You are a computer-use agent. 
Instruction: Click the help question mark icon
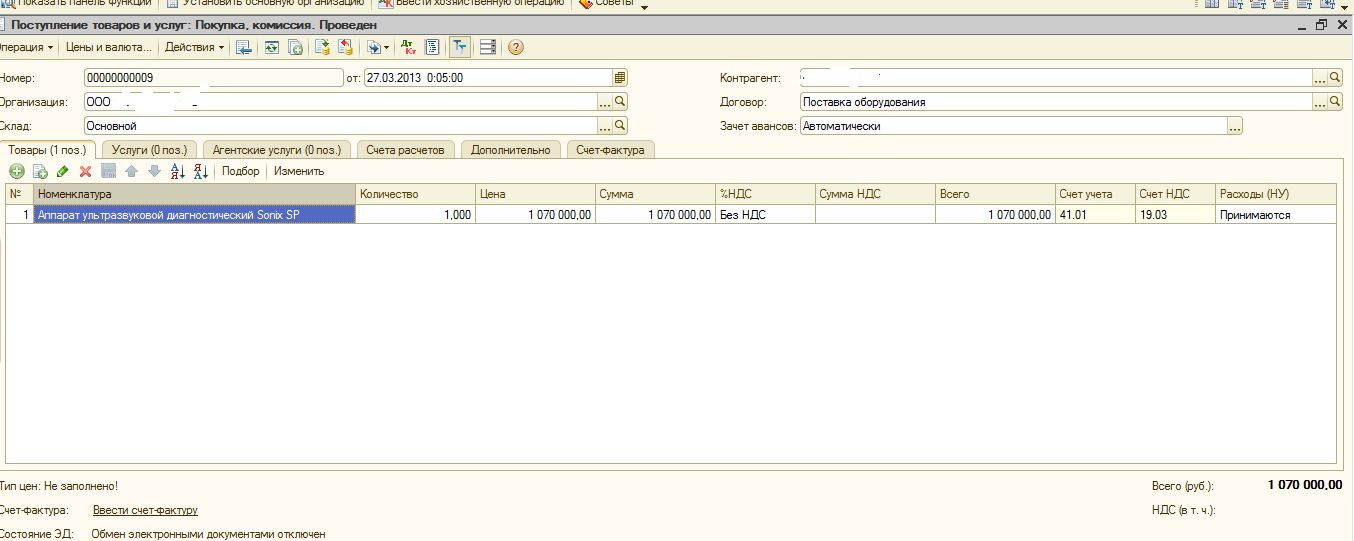tap(516, 47)
